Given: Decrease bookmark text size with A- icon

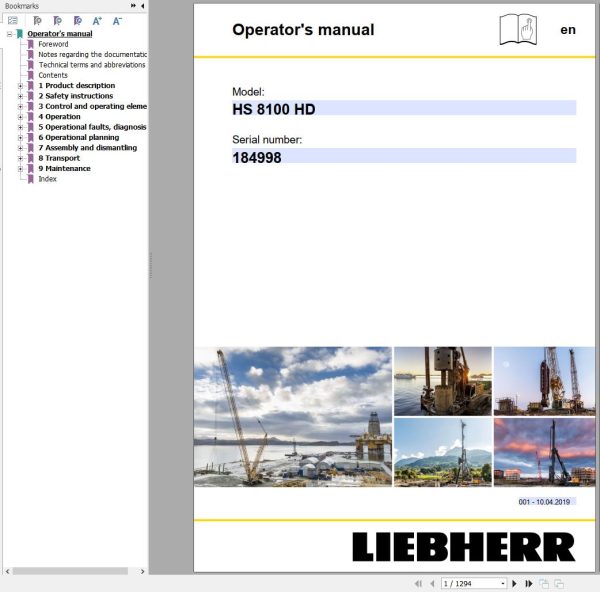Looking at the screenshot, I should [x=117, y=21].
